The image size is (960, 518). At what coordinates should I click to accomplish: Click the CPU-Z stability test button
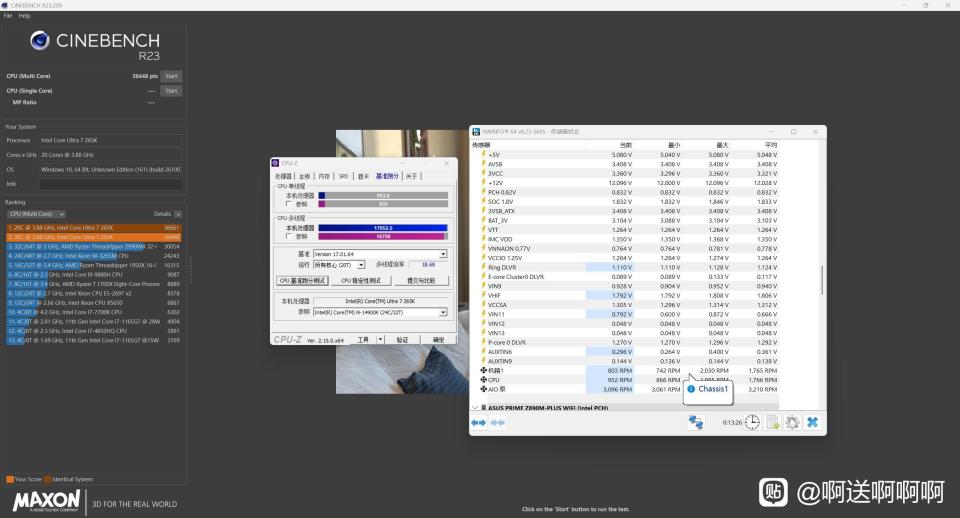(359, 281)
